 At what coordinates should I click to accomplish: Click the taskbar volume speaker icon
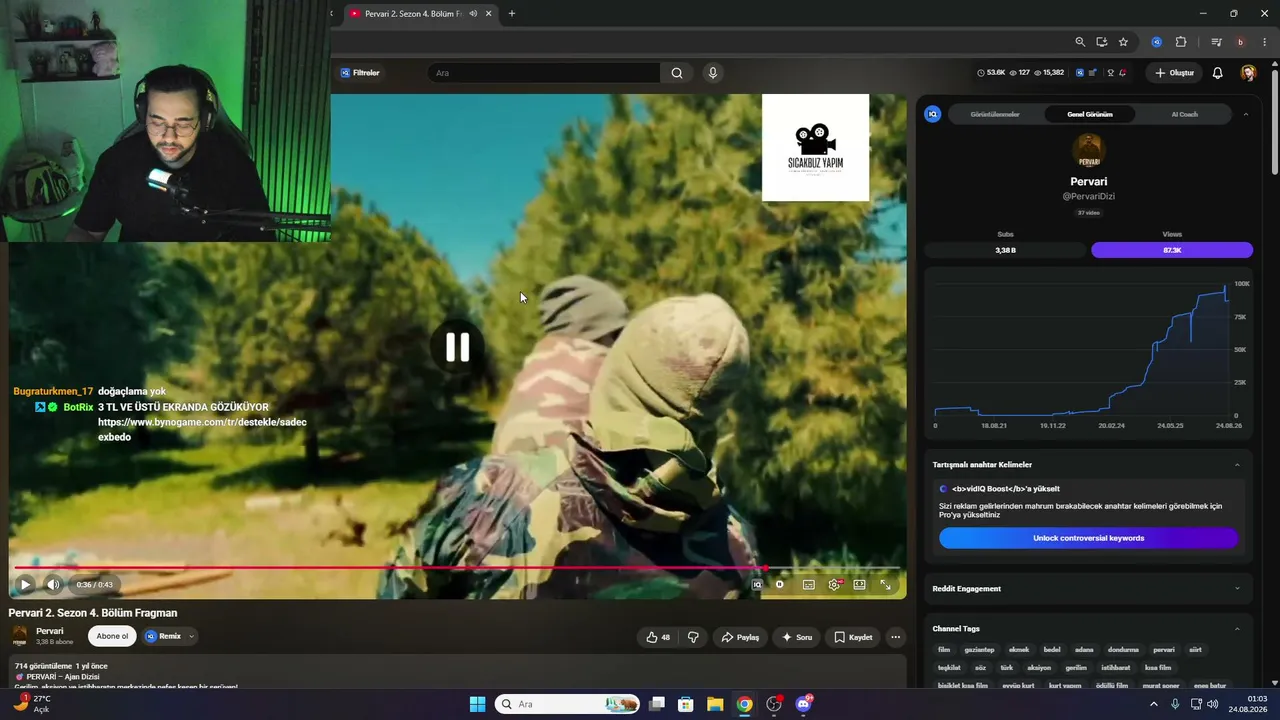(x=1213, y=704)
